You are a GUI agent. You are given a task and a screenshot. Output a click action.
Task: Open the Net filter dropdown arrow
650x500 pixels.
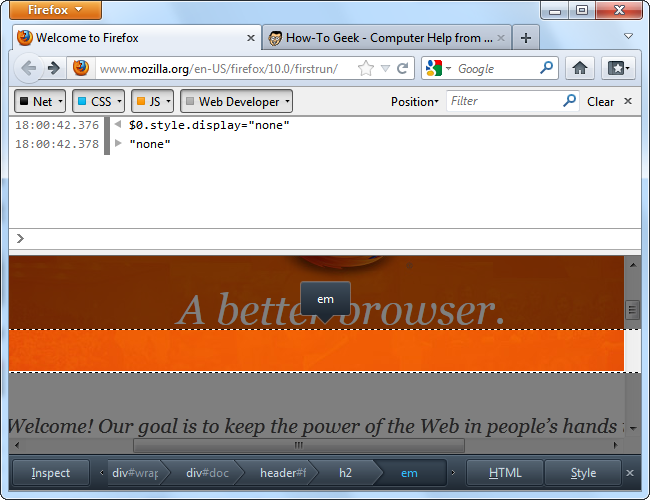(x=61, y=101)
